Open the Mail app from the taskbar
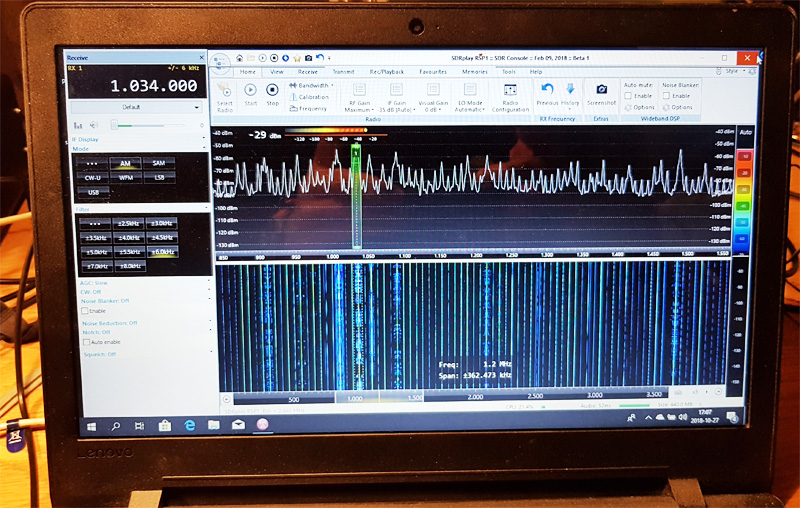 pos(238,424)
